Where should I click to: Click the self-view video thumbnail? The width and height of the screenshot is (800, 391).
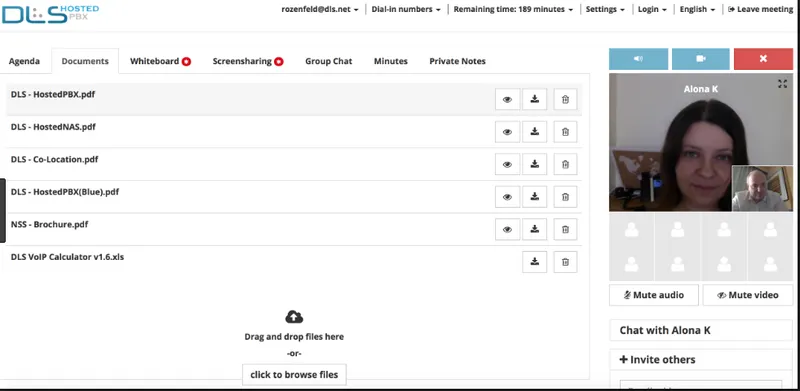click(x=762, y=188)
